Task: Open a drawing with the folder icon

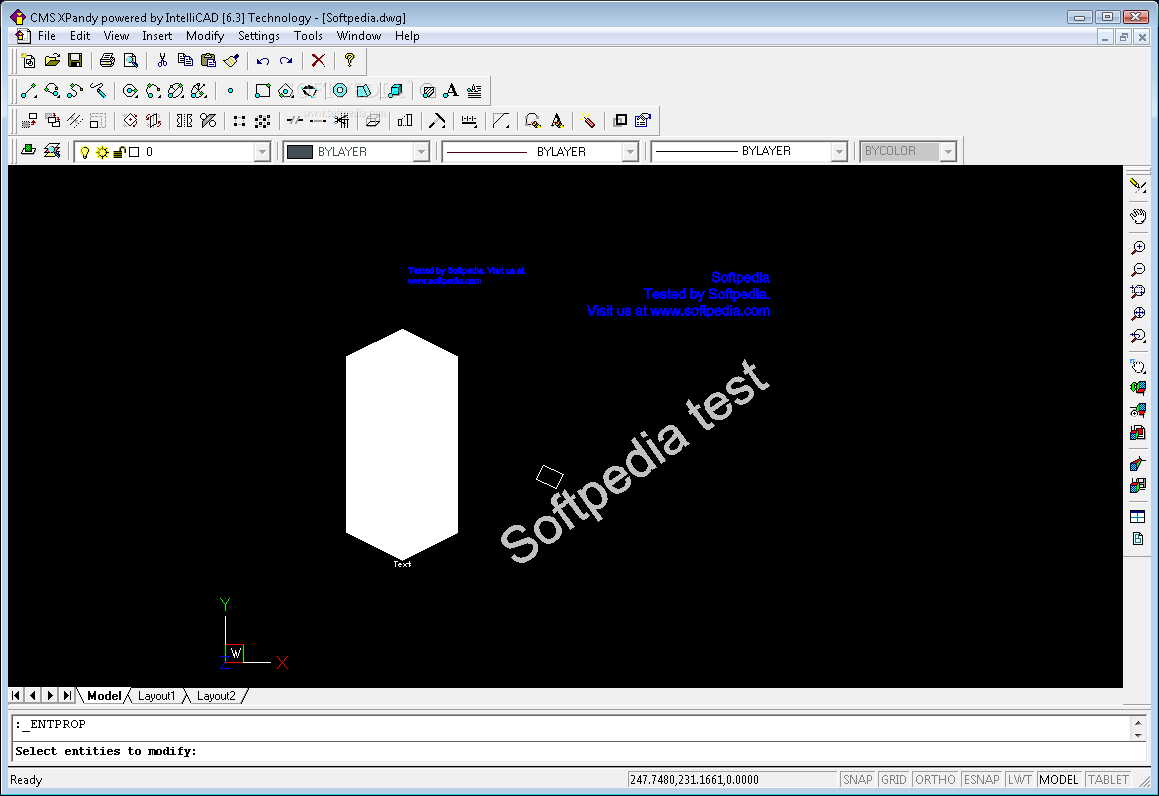Action: click(52, 61)
